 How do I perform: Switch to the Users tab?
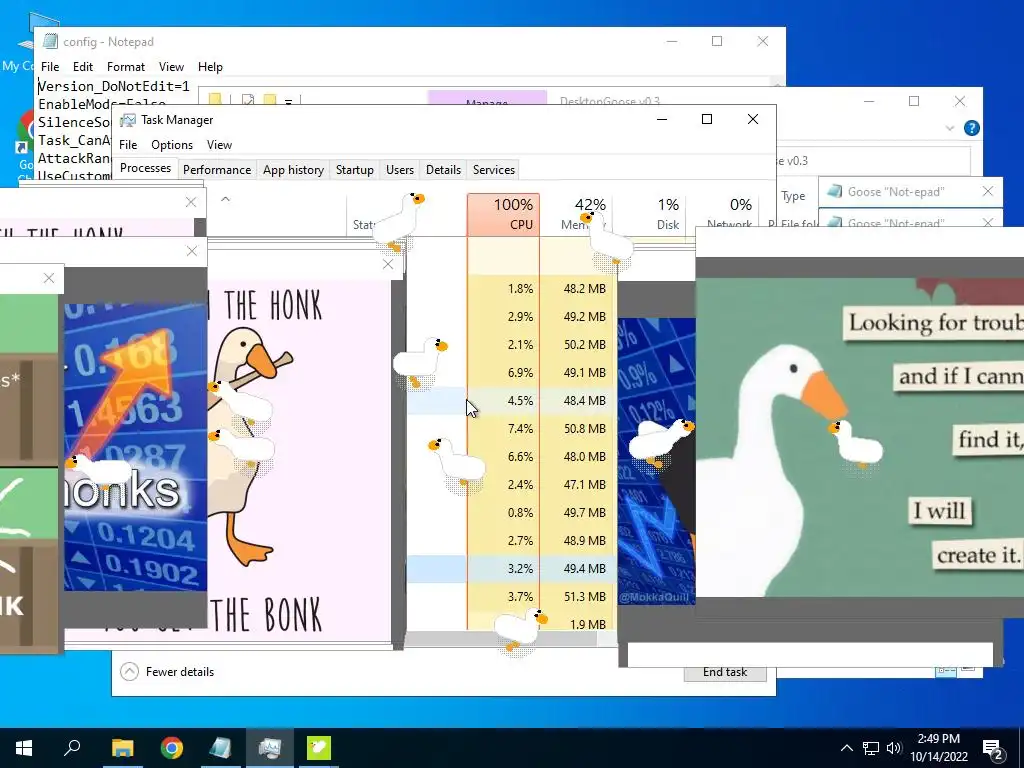click(400, 170)
